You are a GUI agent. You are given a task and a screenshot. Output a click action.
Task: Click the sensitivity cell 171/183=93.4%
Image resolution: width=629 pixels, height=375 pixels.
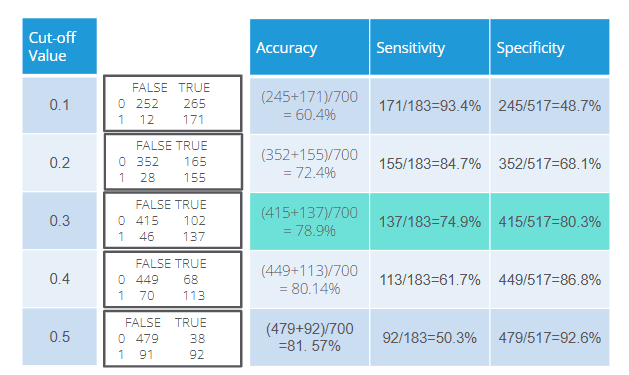point(429,106)
